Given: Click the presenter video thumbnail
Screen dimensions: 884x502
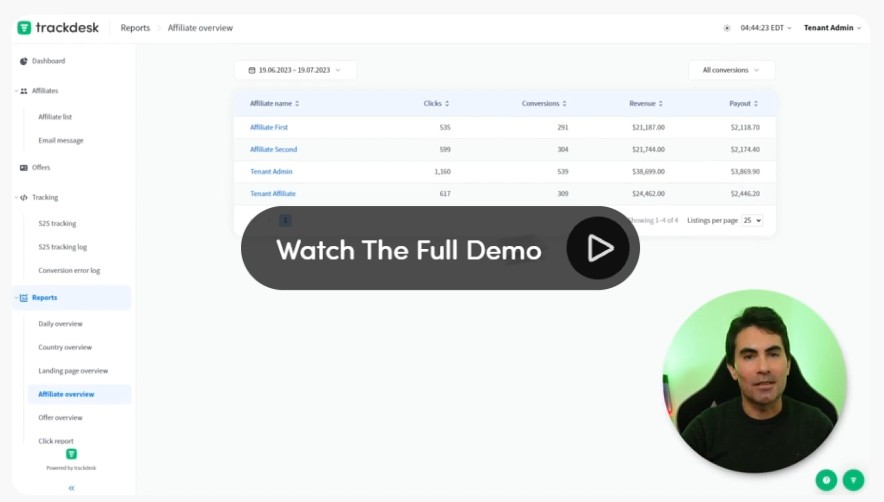Looking at the screenshot, I should [754, 381].
